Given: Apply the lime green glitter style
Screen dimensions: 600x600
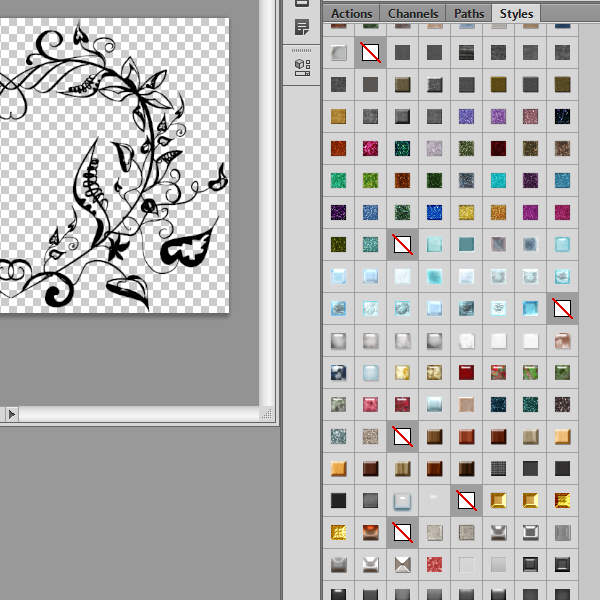Looking at the screenshot, I should tap(370, 180).
